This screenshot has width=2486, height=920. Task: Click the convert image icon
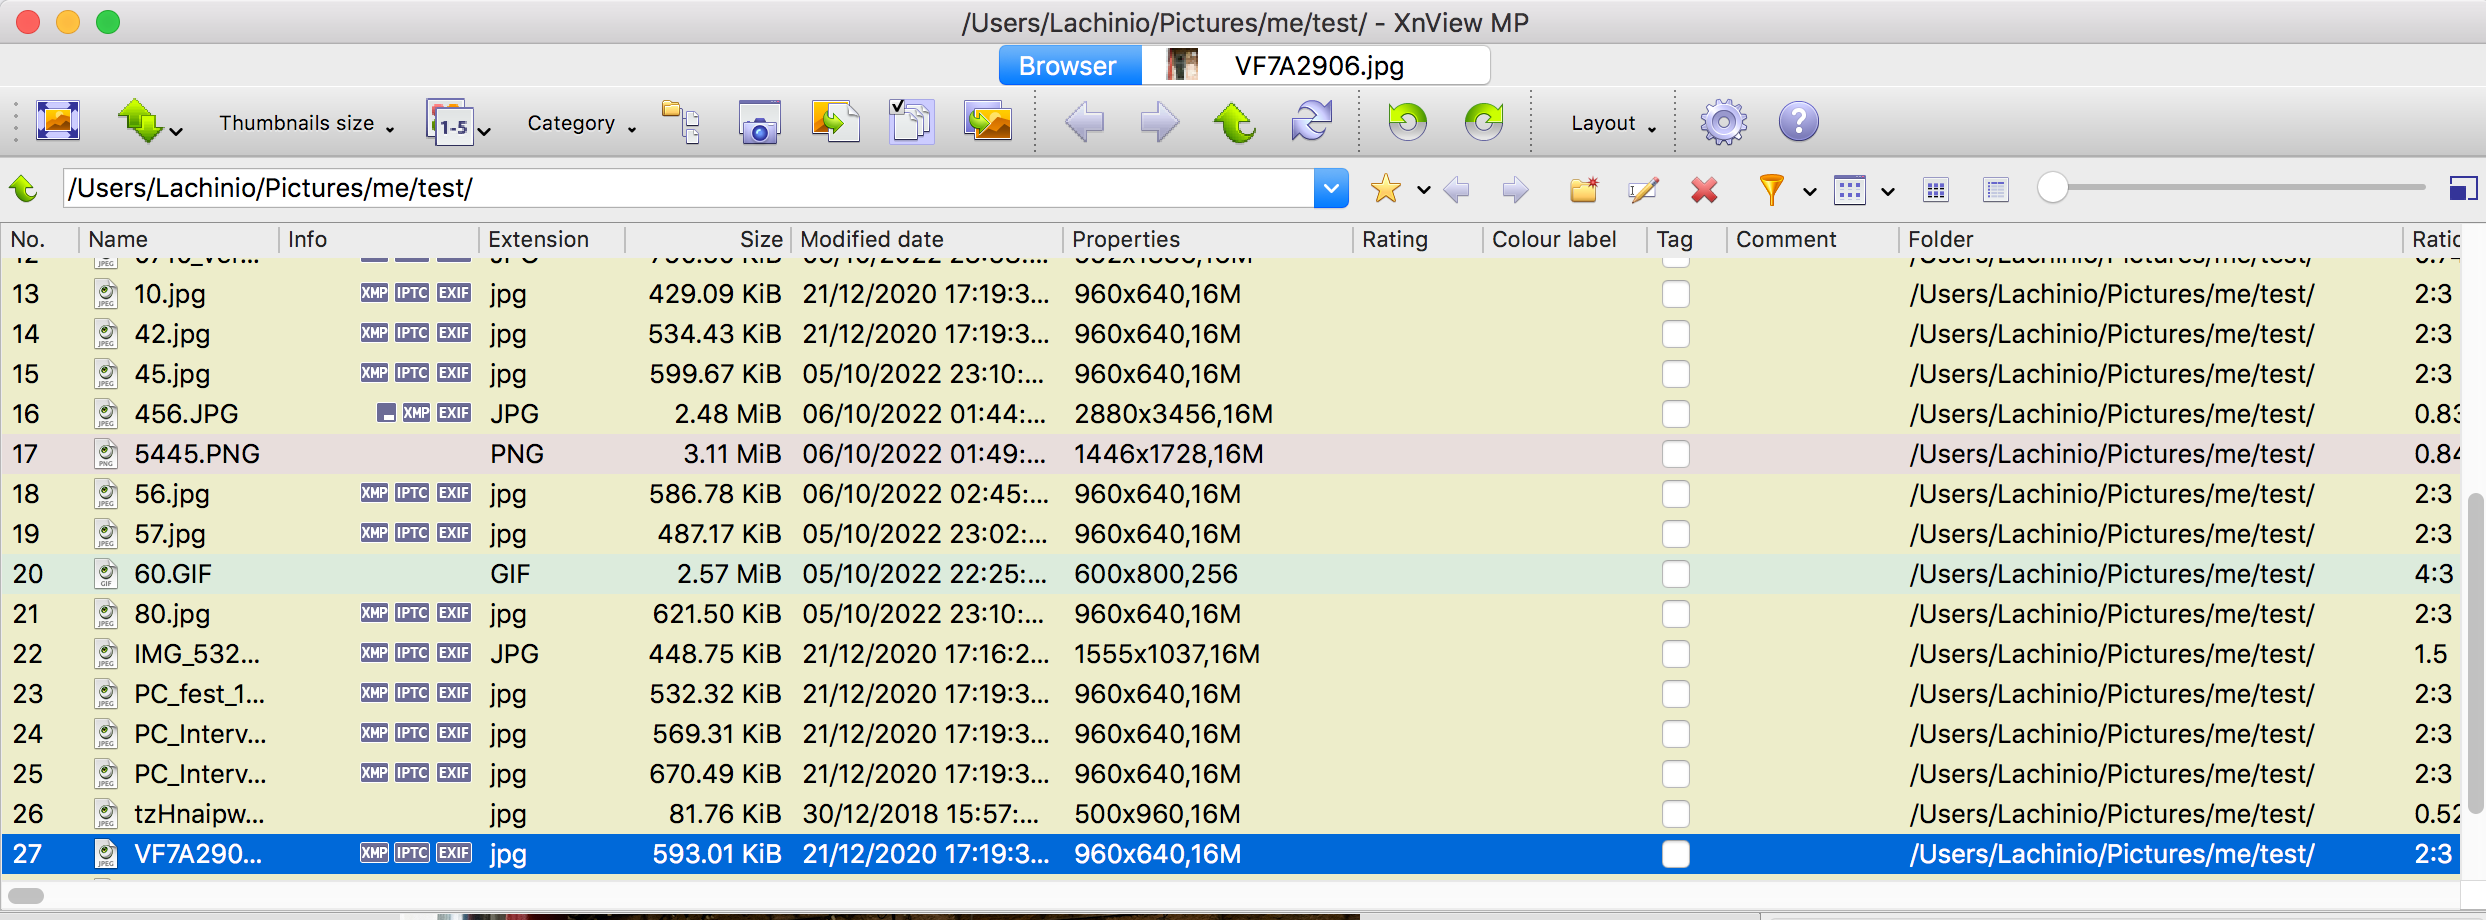835,122
